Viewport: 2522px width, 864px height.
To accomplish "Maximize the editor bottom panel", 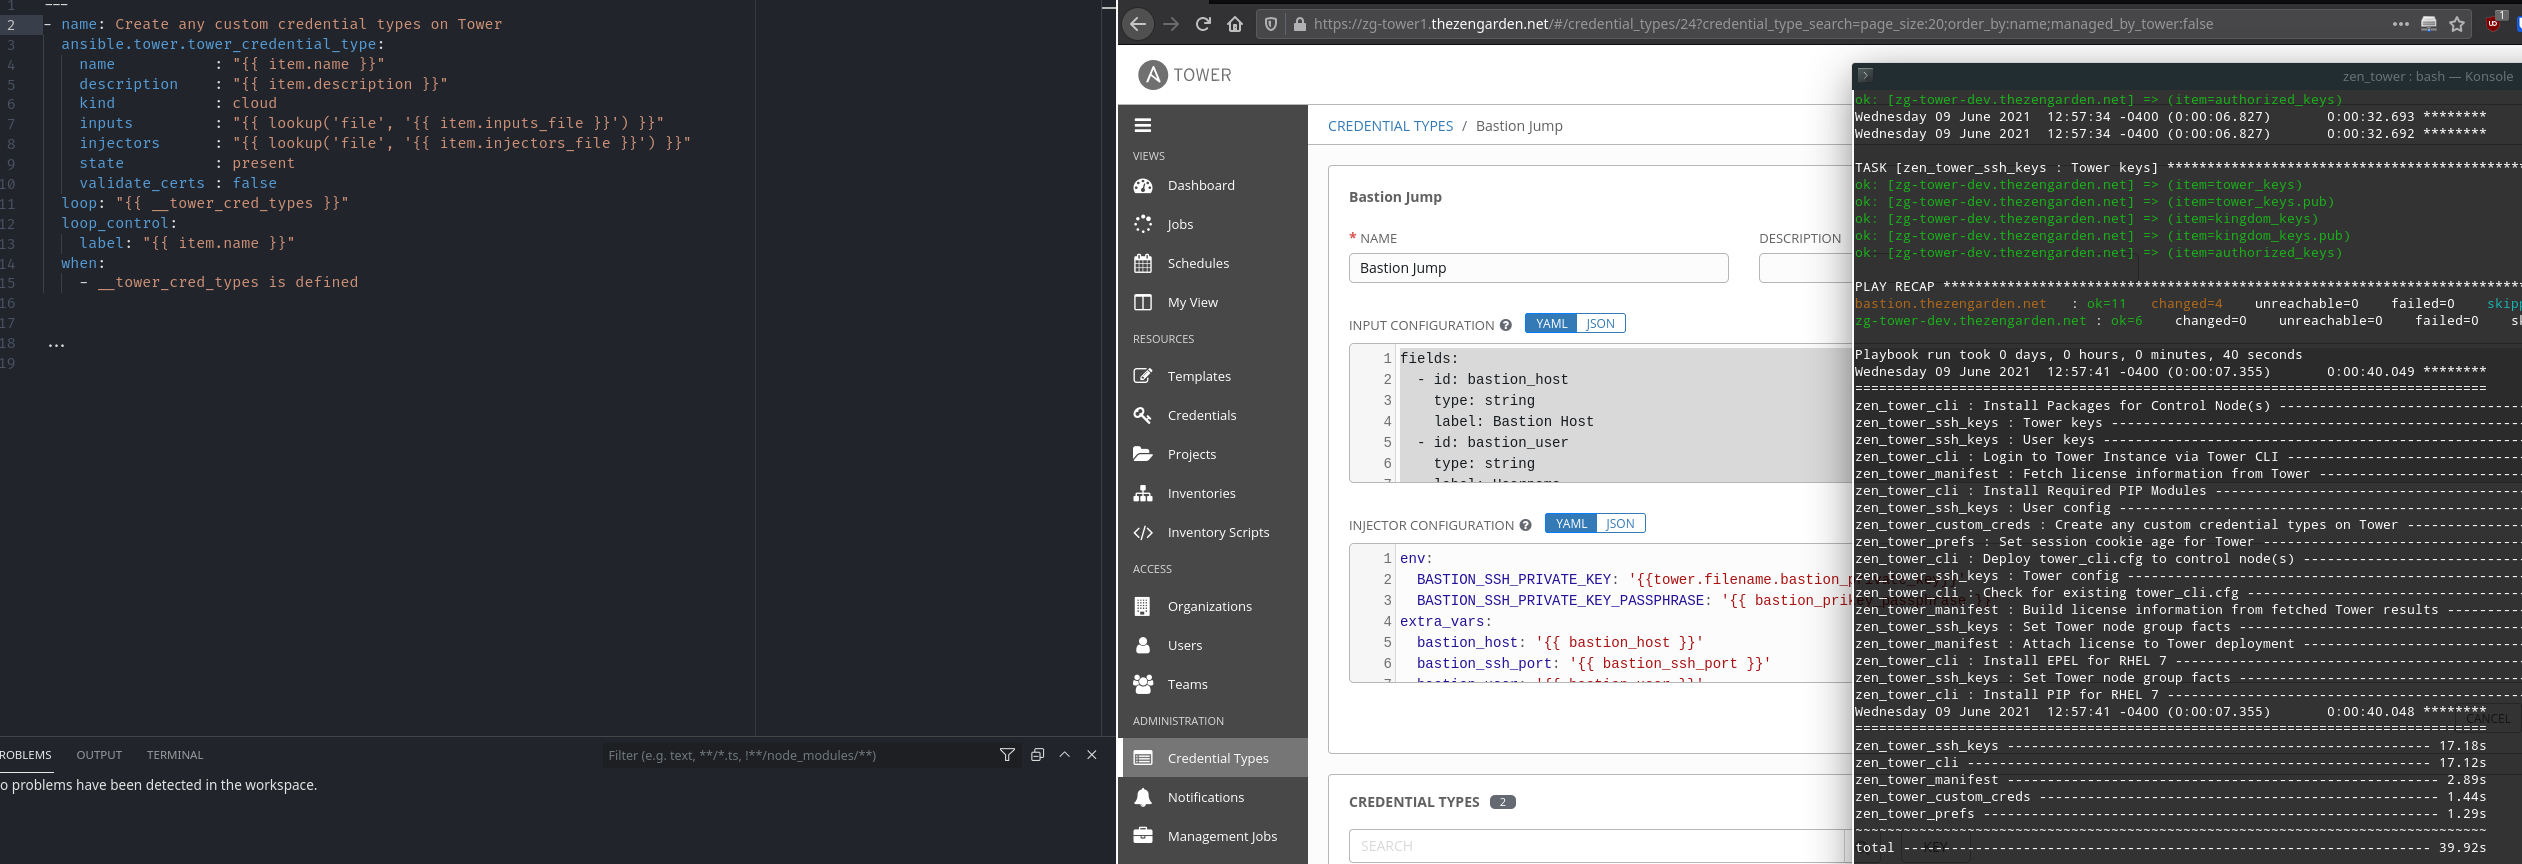I will 1065,755.
